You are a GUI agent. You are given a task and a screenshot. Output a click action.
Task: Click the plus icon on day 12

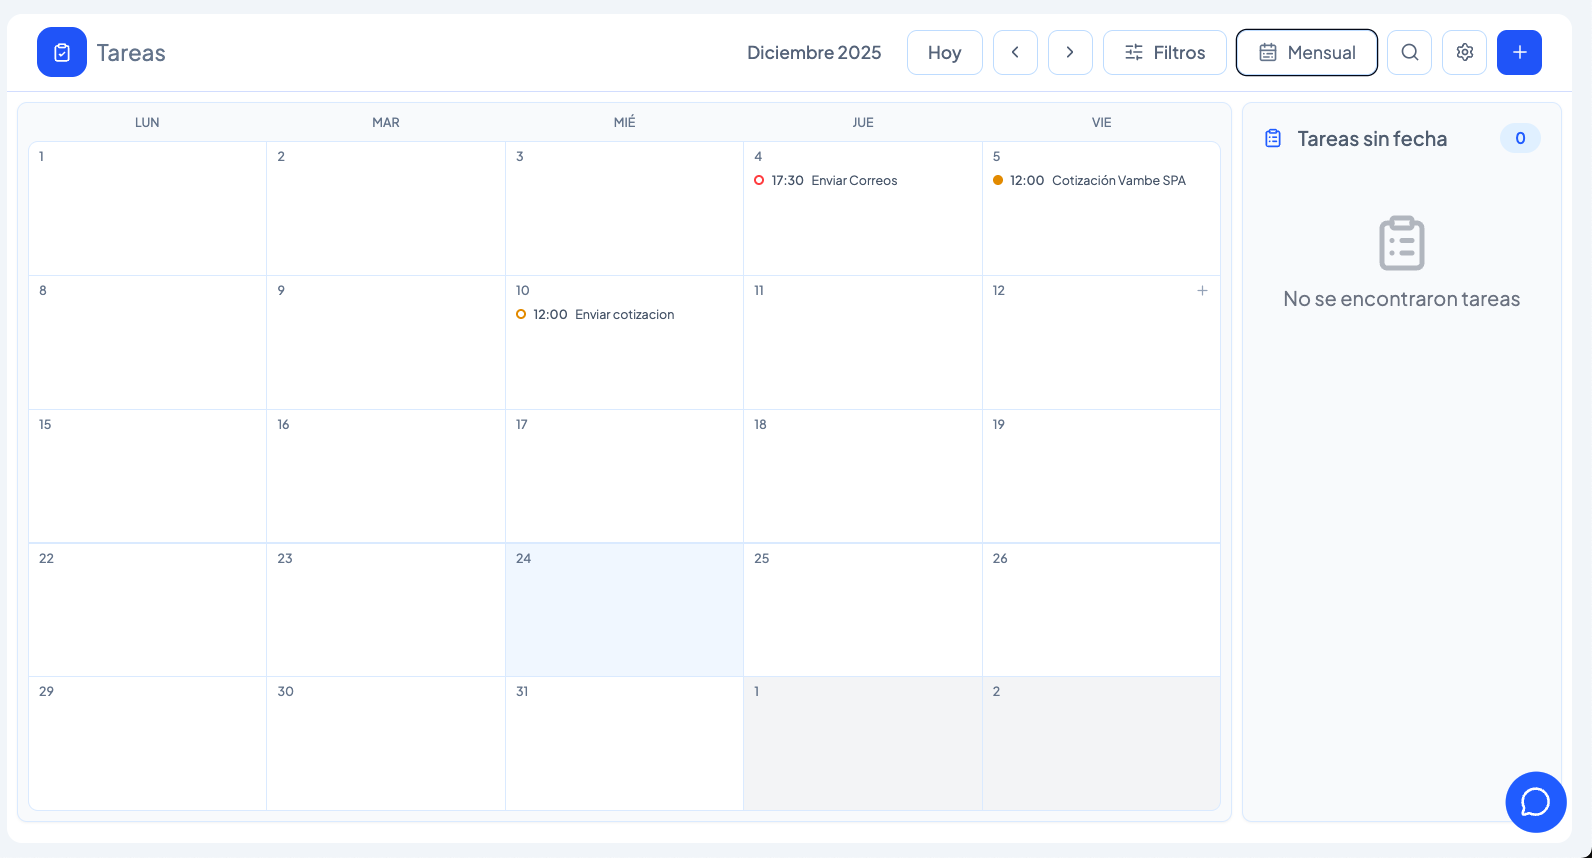tap(1202, 291)
